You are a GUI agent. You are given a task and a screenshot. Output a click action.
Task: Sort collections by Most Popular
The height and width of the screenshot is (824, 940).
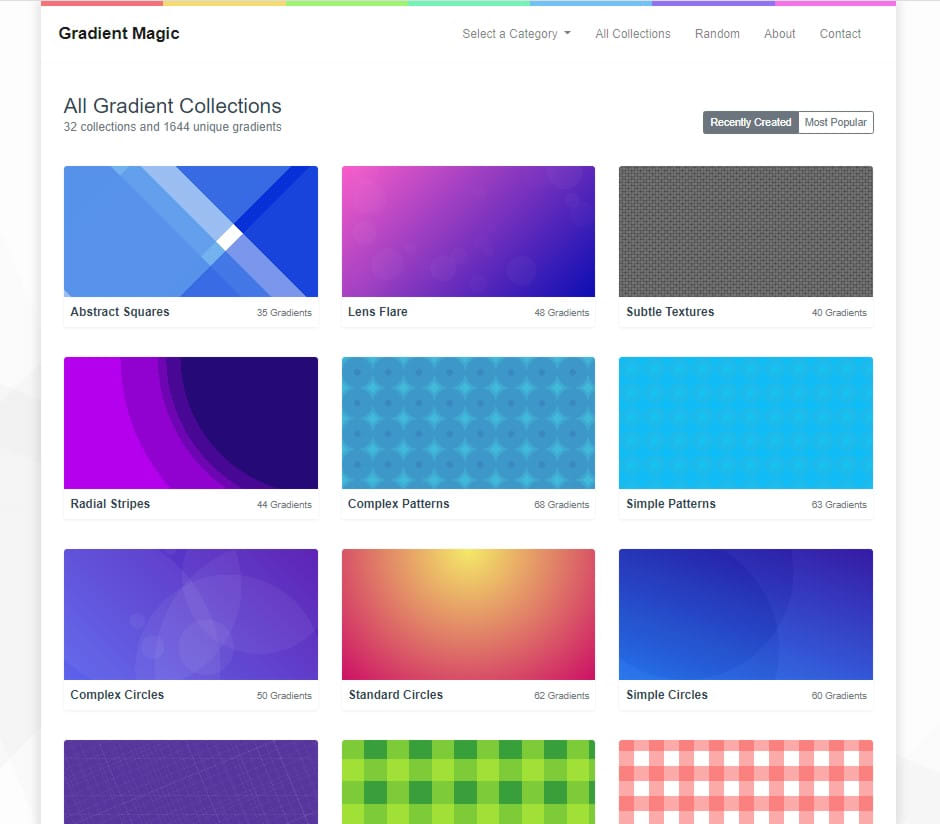[x=835, y=122]
